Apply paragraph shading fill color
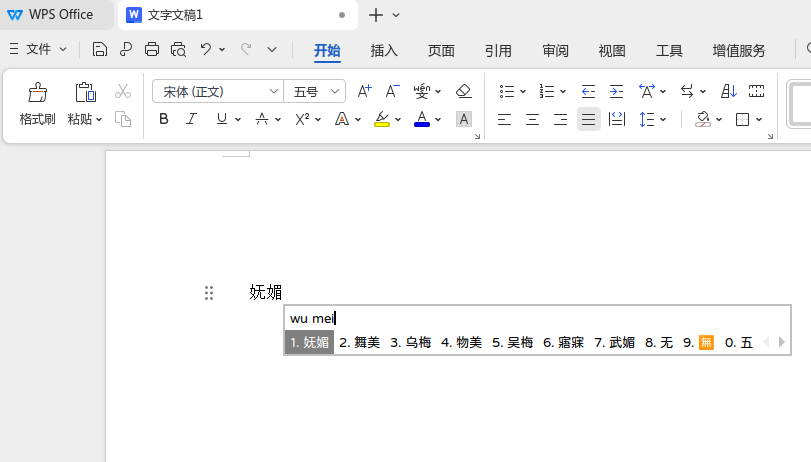This screenshot has height=462, width=811. point(702,120)
